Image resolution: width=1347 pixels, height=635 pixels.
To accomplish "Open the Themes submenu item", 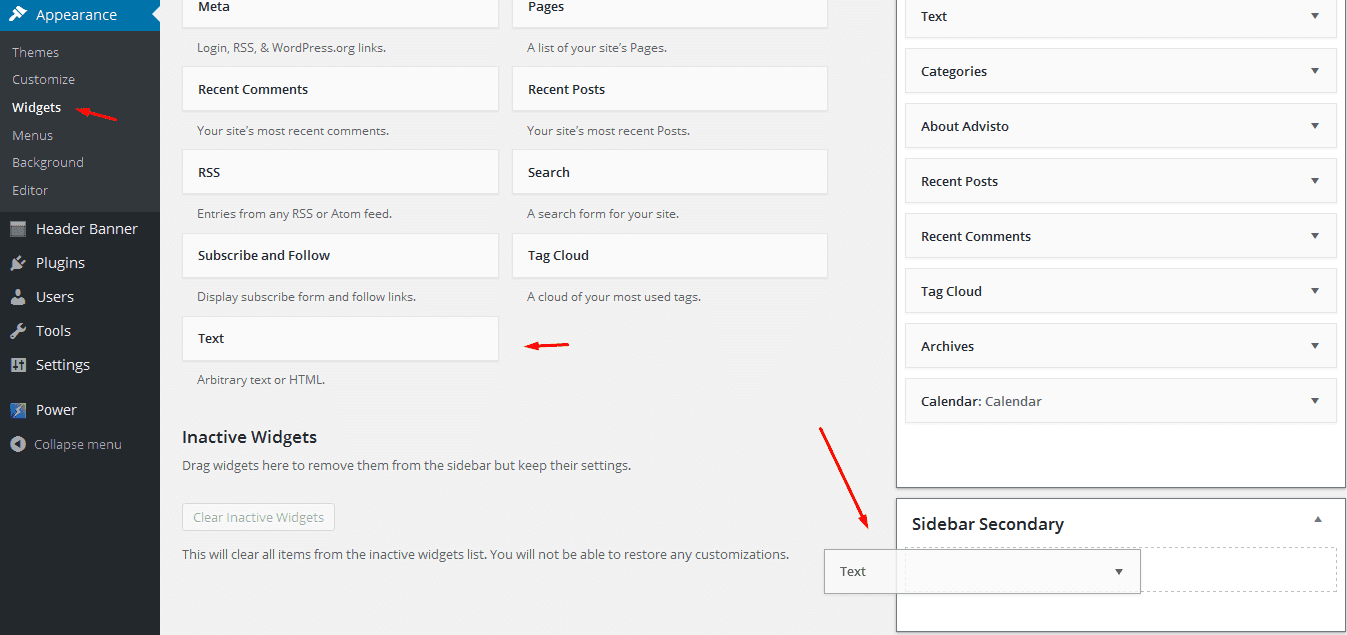I will [35, 52].
